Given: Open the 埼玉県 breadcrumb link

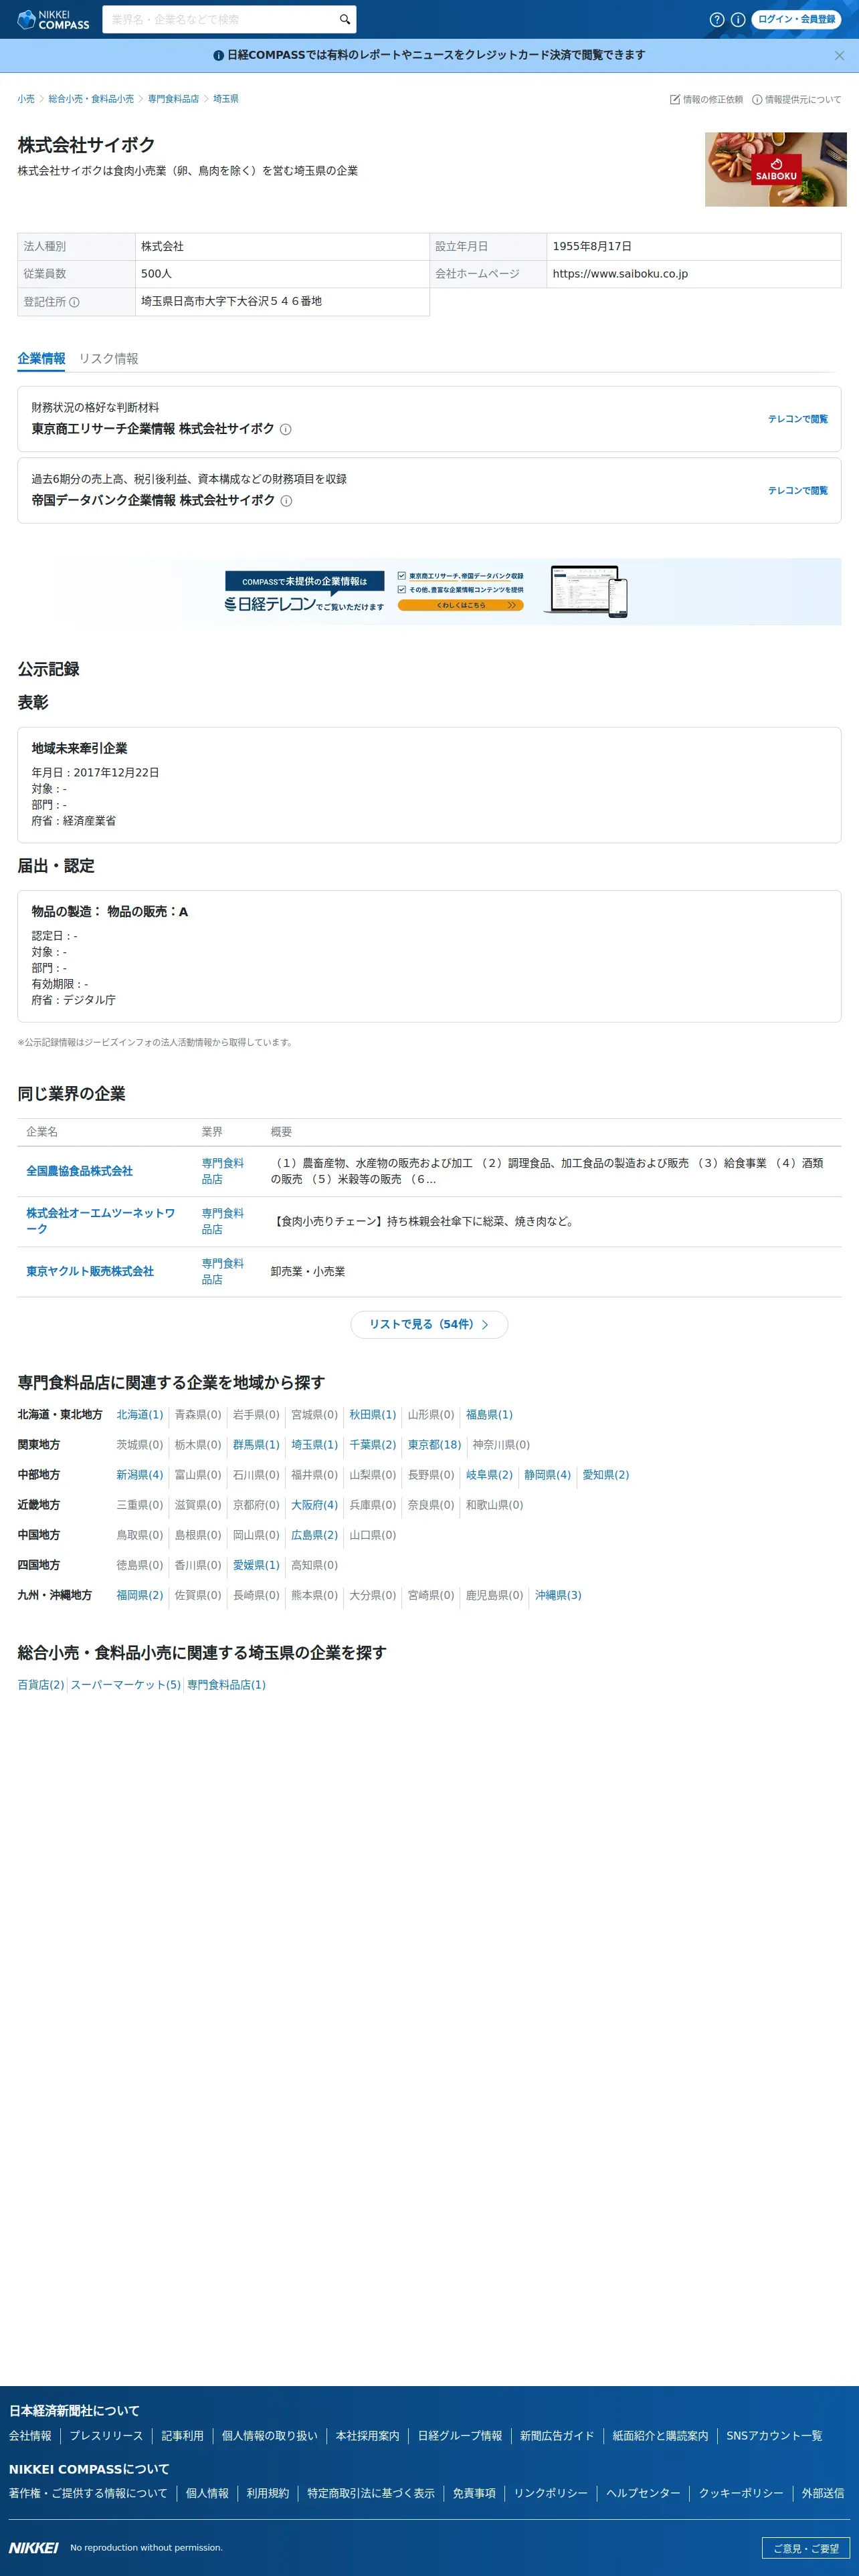Looking at the screenshot, I should coord(226,99).
